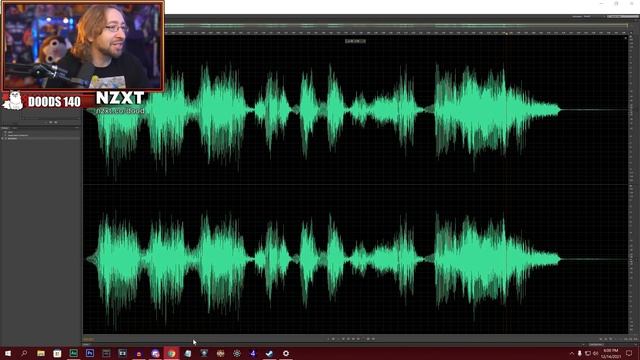
Task: Open the Windows notification center
Action: point(629,353)
